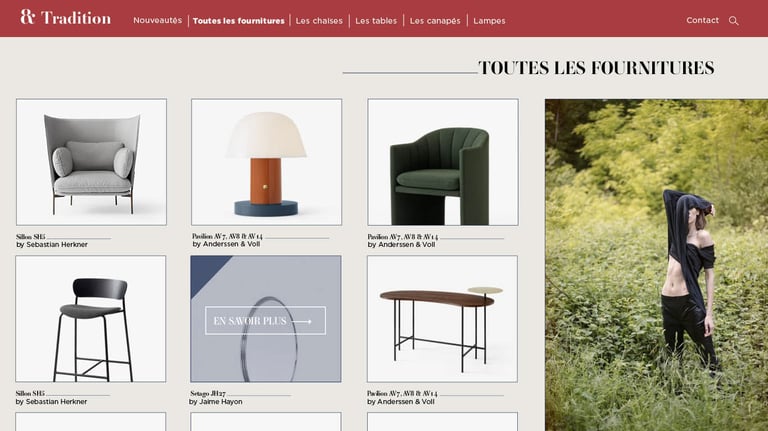Click Pavilion caption under green armchair
The image size is (768, 431).
click(403, 240)
